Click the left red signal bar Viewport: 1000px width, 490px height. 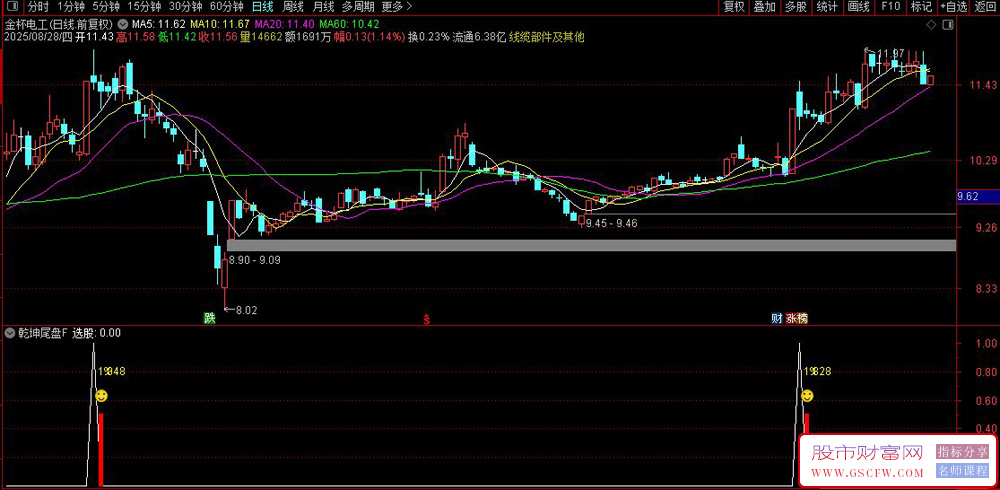[x=101, y=450]
